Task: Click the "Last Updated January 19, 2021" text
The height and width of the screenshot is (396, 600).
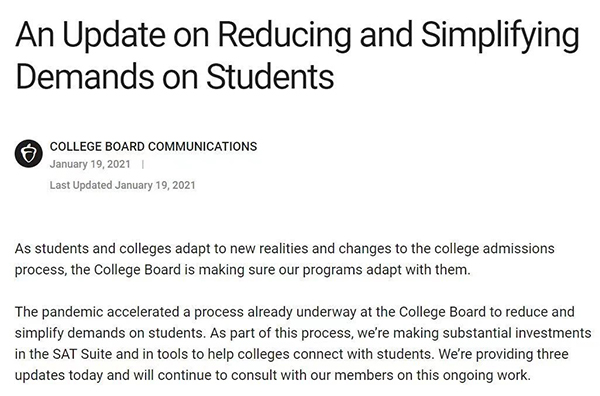Action: (122, 185)
